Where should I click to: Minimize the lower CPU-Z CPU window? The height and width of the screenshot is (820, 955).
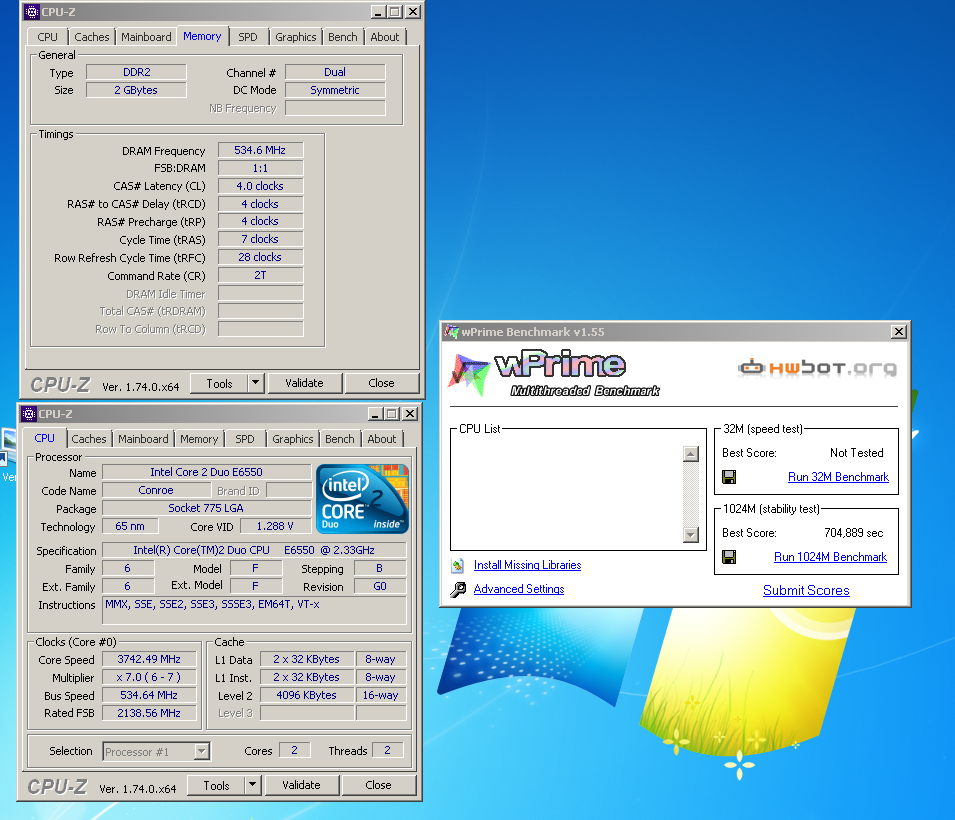point(375,414)
